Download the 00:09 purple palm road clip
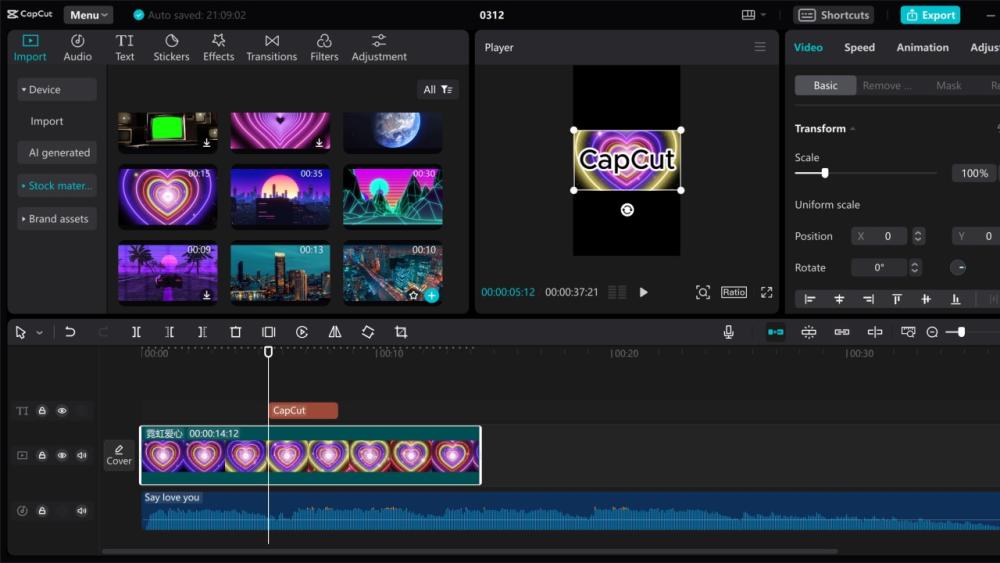This screenshot has height=563, width=1000. pyautogui.click(x=207, y=295)
